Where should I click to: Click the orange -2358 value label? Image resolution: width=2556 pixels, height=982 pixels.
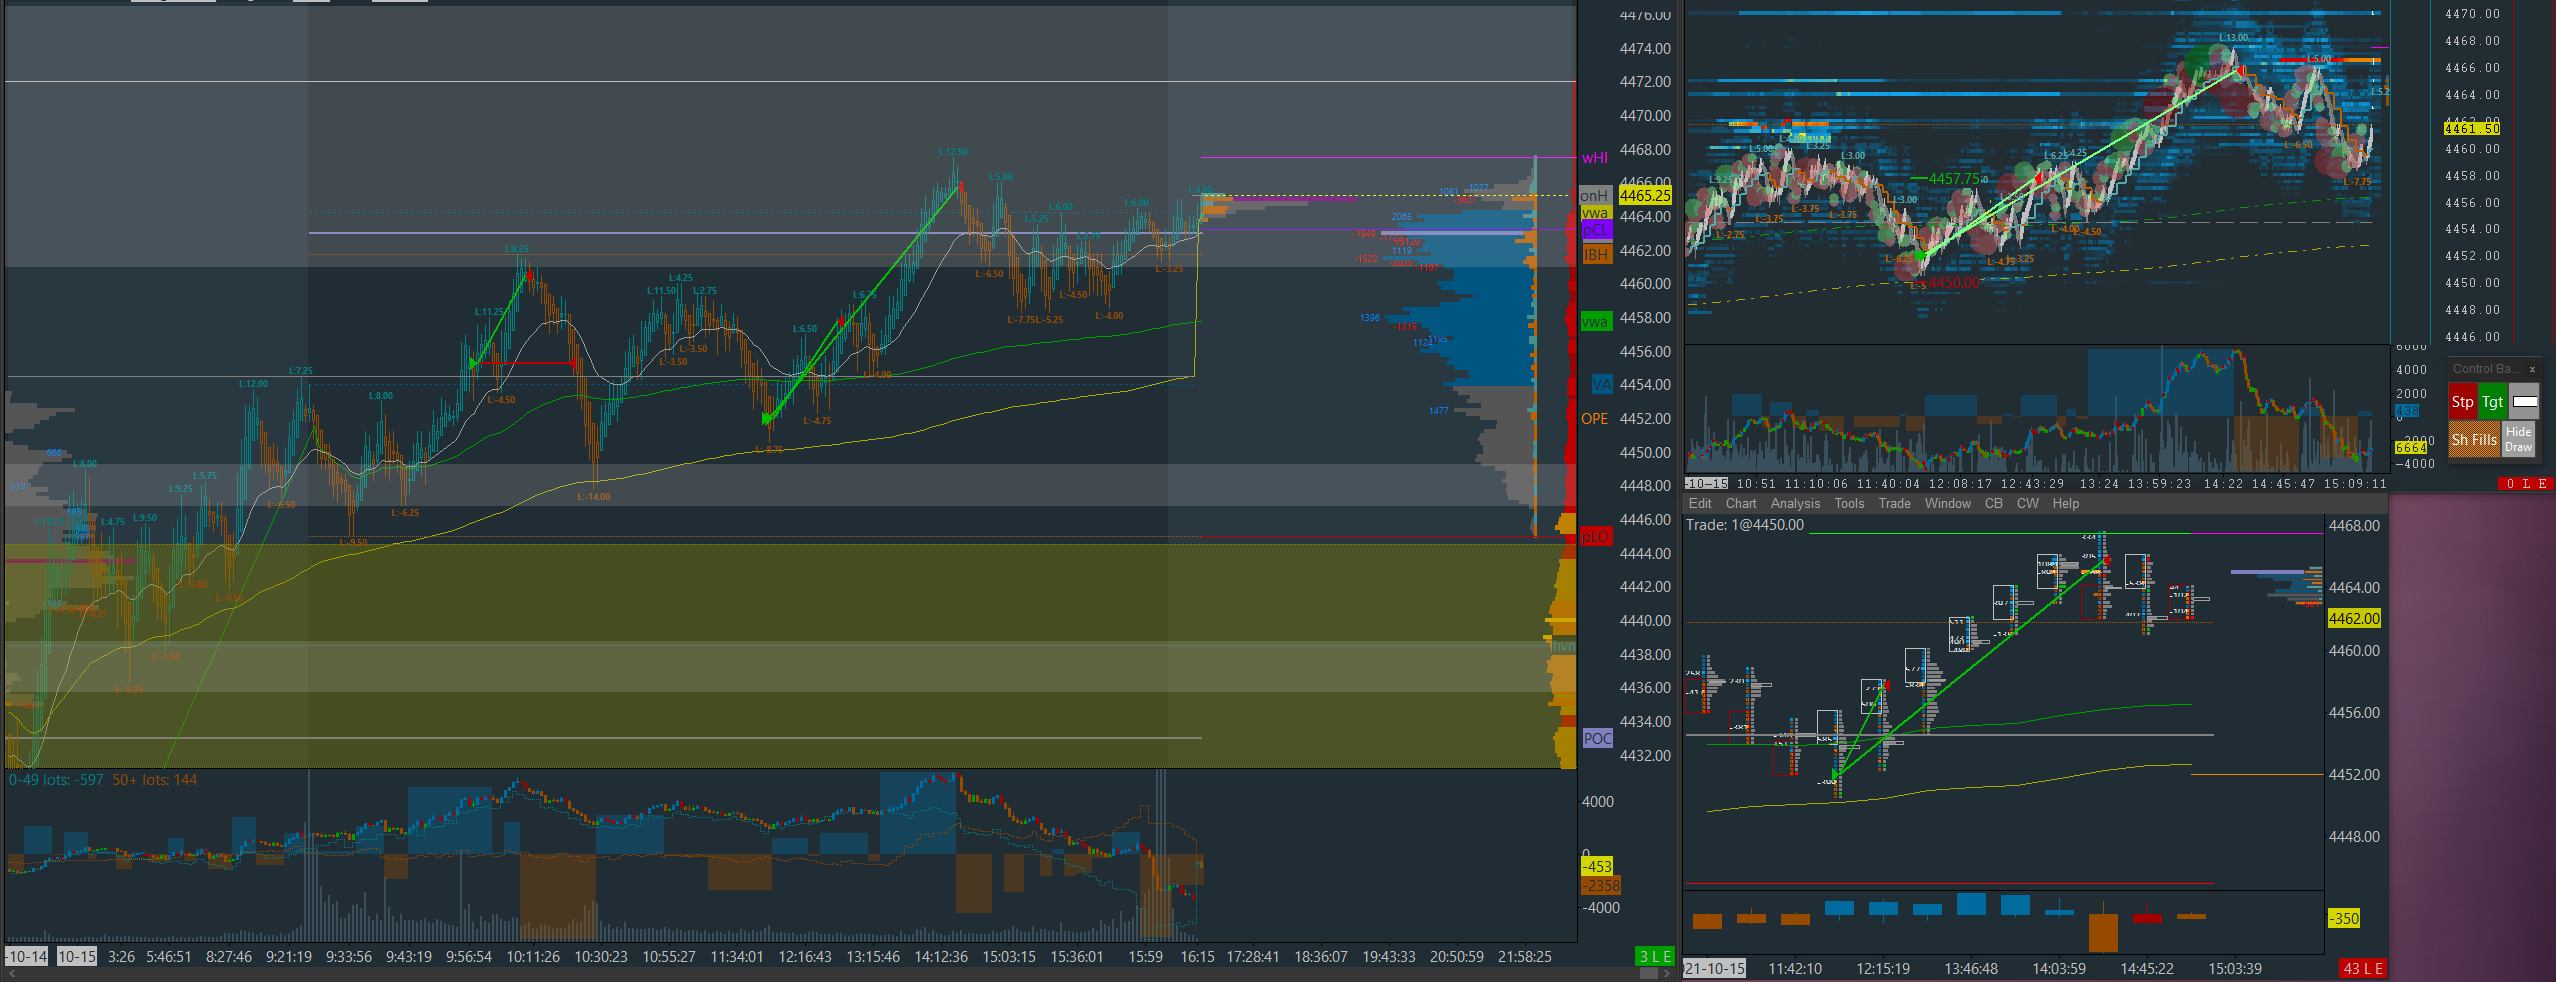[1600, 886]
